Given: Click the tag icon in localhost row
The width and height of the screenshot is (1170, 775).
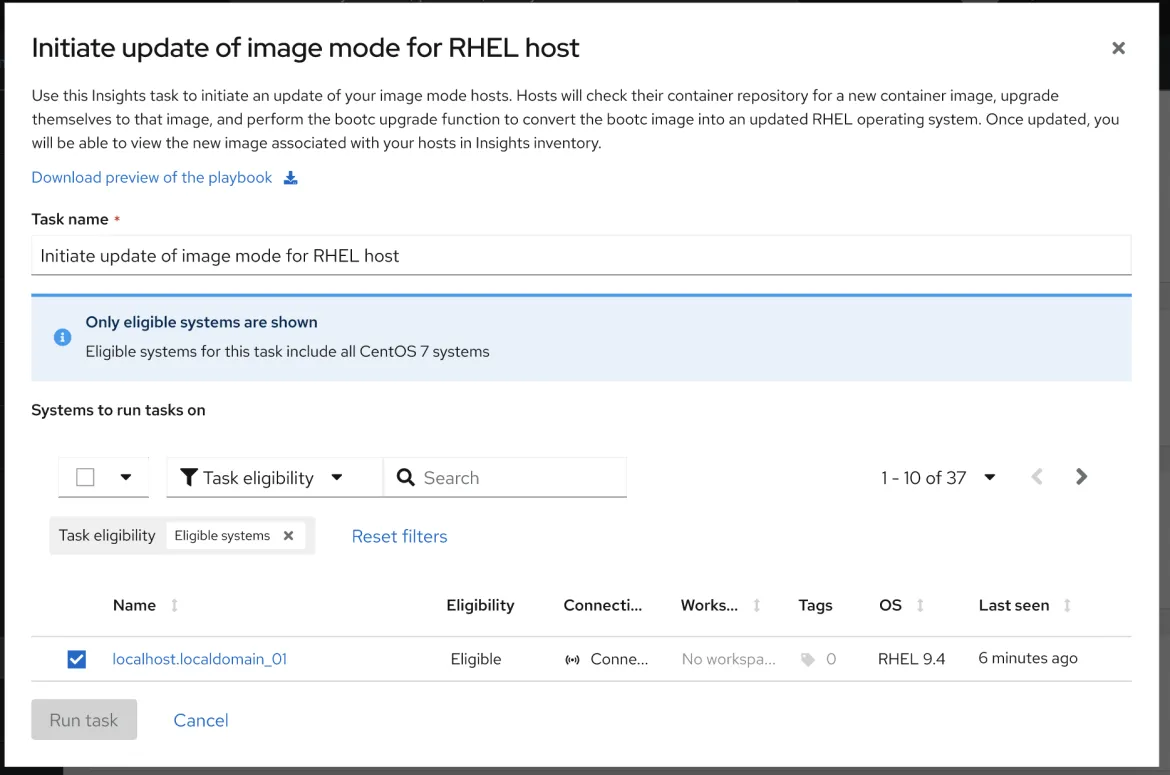Looking at the screenshot, I should (x=807, y=659).
